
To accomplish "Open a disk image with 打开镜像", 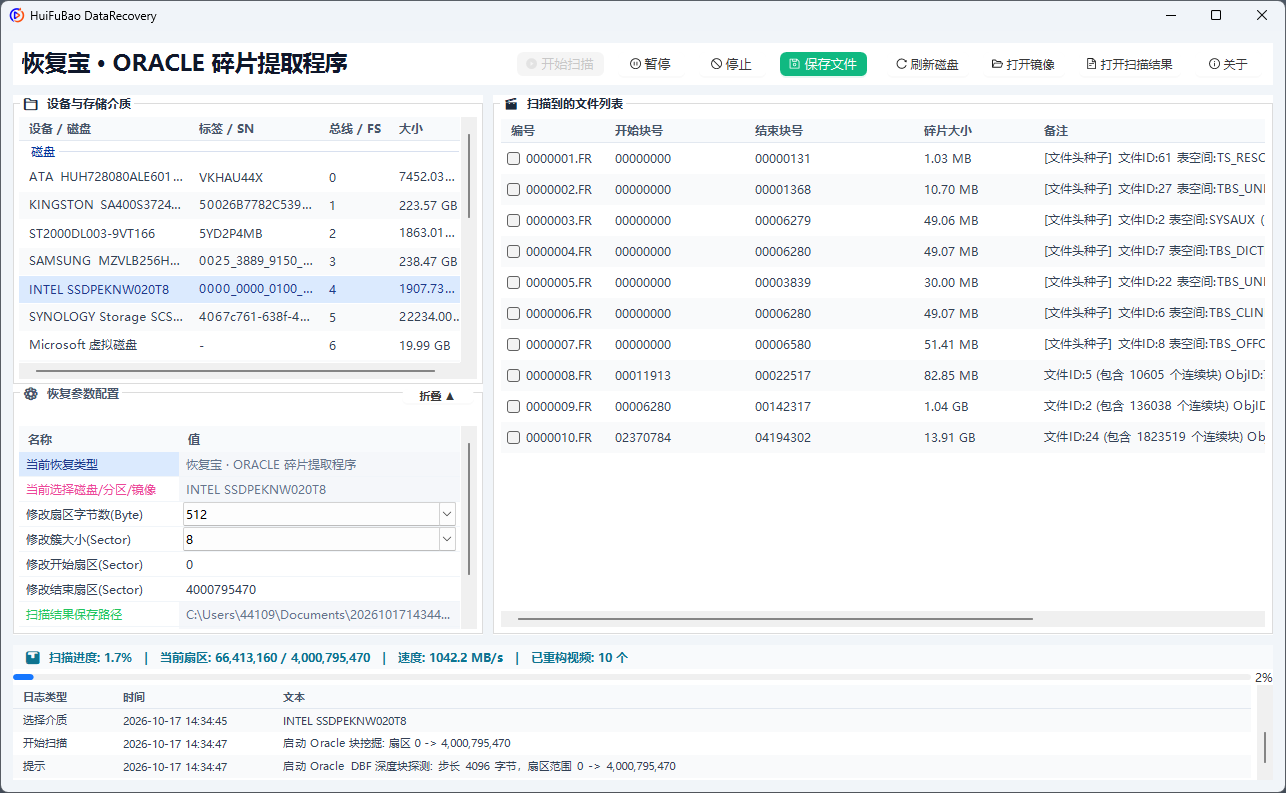I will 1022,64.
